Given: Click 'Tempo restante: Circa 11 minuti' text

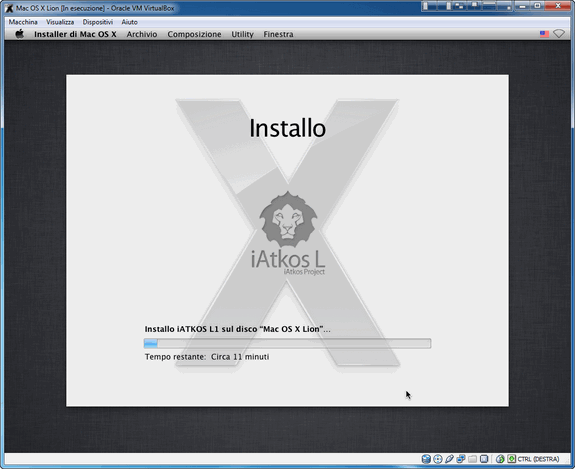Looking at the screenshot, I should 207,356.
